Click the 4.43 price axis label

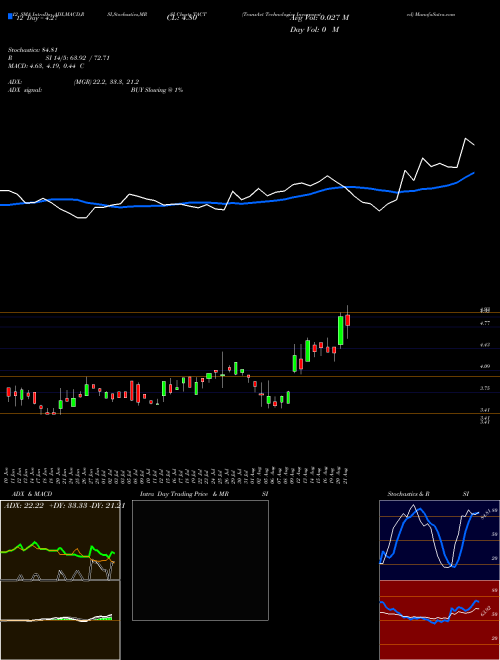click(x=485, y=345)
